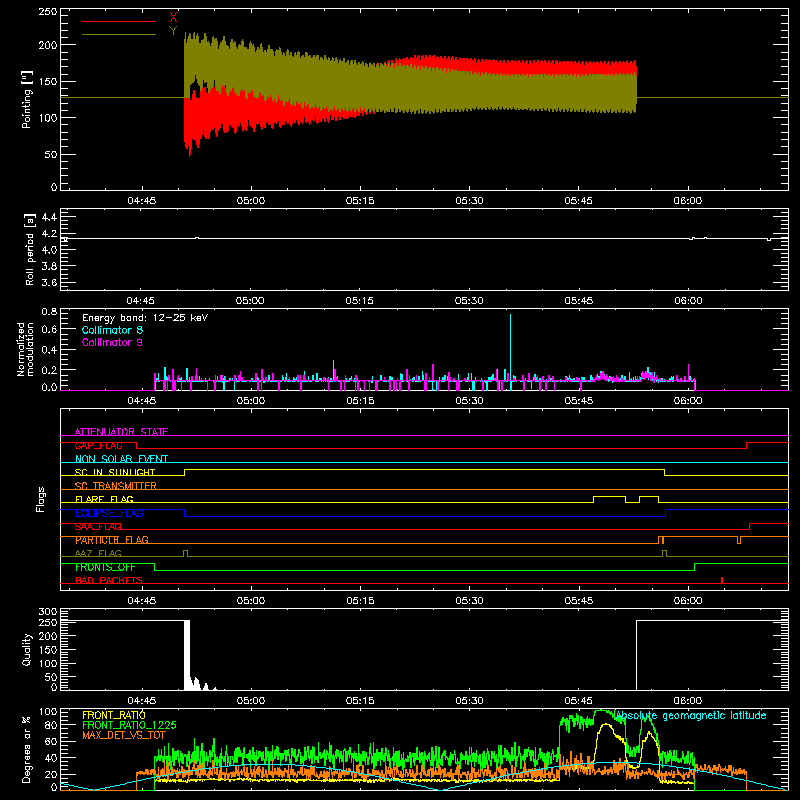This screenshot has width=800, height=800.
Task: Click the FRONT_RATIO legend text
Action: tap(114, 715)
